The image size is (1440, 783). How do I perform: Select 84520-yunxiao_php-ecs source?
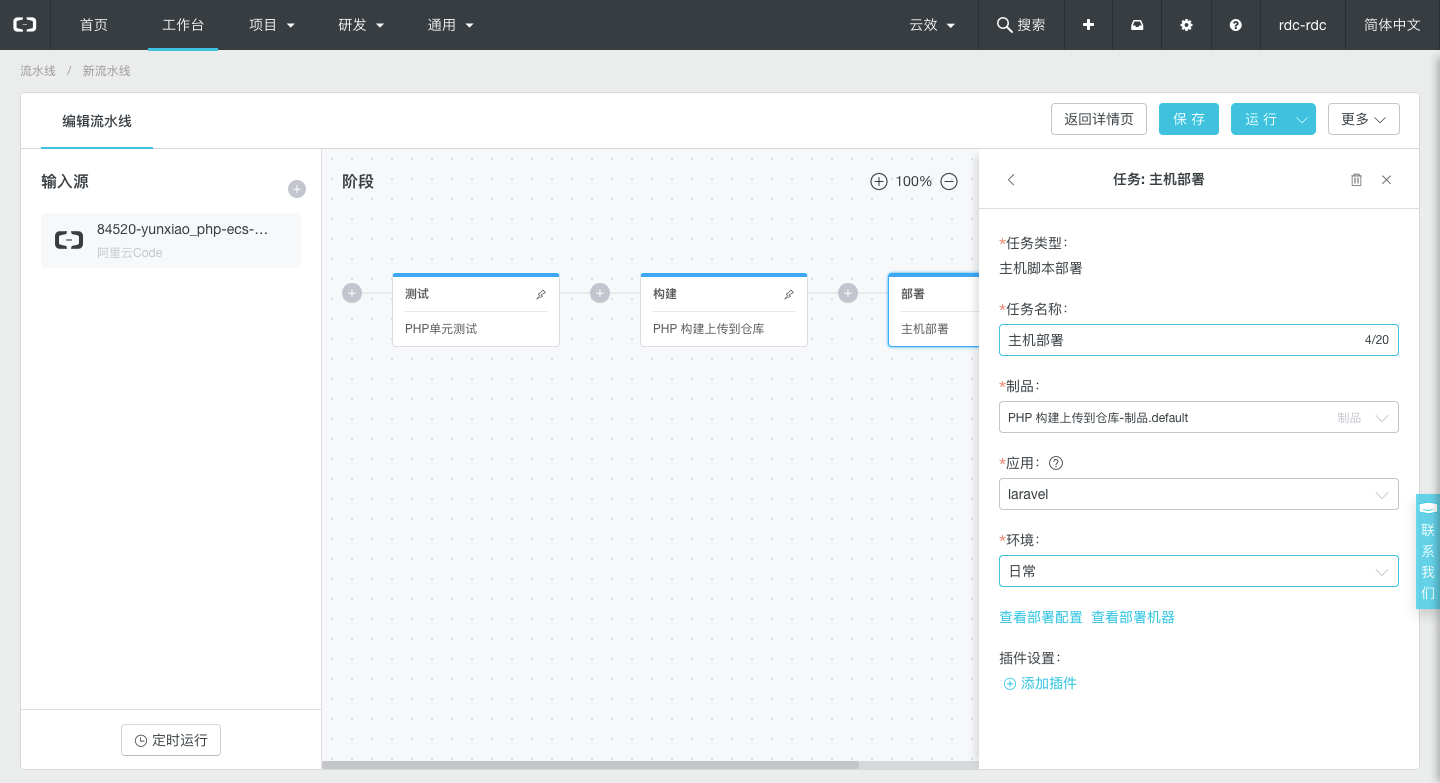[171, 240]
